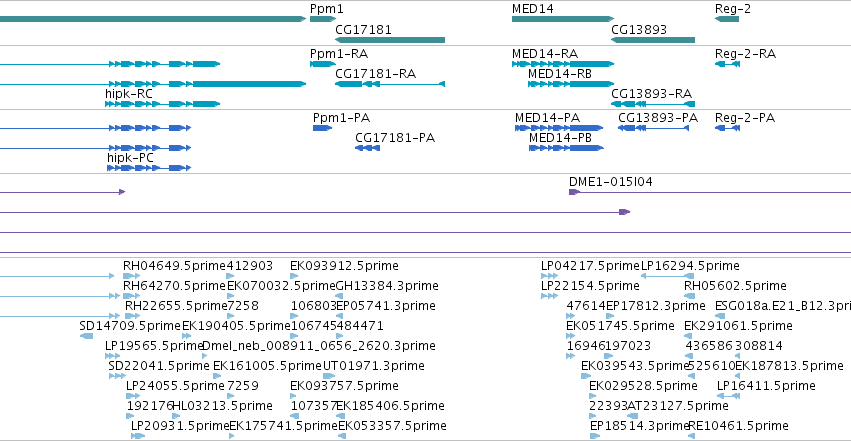The image size is (851, 441).
Task: Open EST EK093912.5prime
Action: 344,266
